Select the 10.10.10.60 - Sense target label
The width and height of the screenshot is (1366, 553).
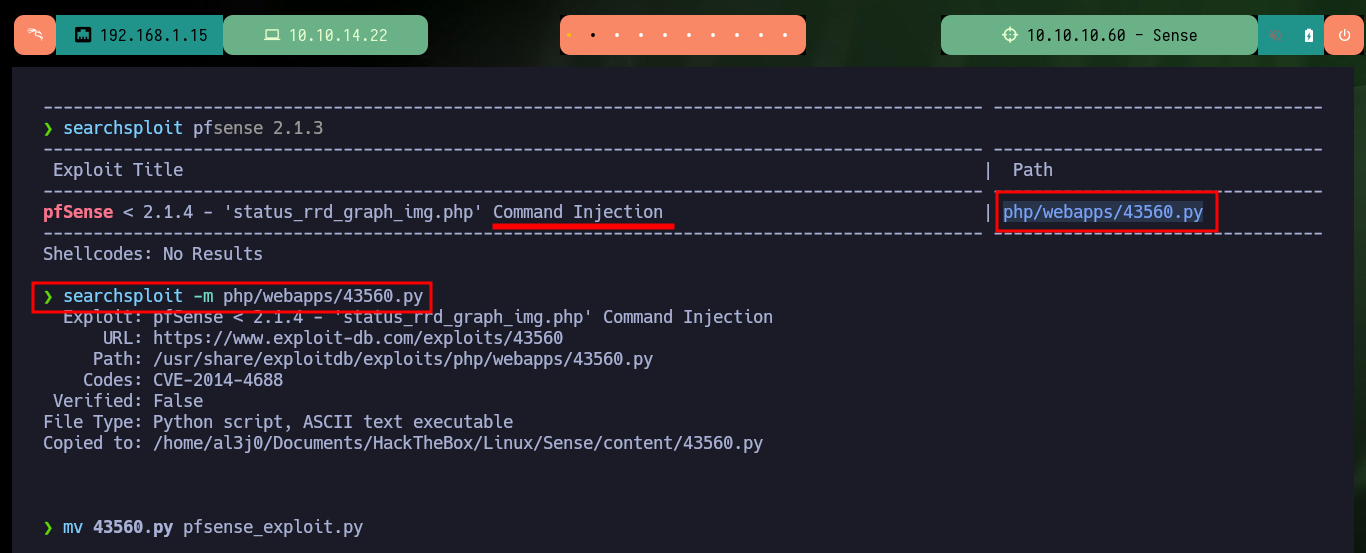click(1112, 35)
